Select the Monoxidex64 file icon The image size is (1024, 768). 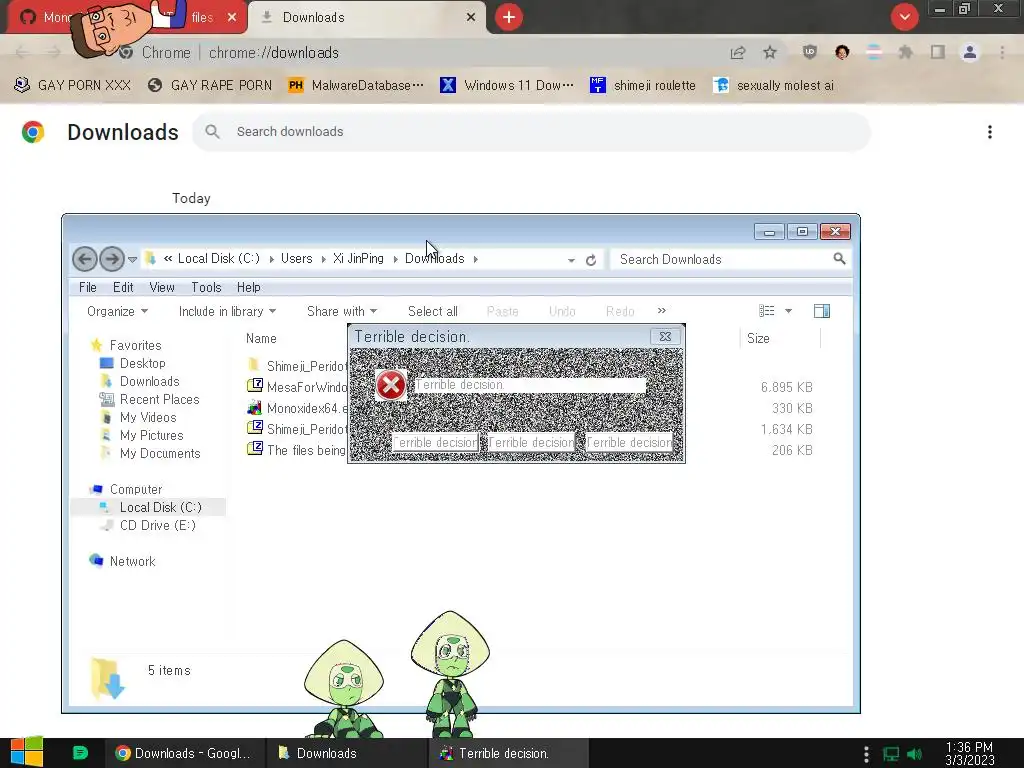(x=254, y=408)
